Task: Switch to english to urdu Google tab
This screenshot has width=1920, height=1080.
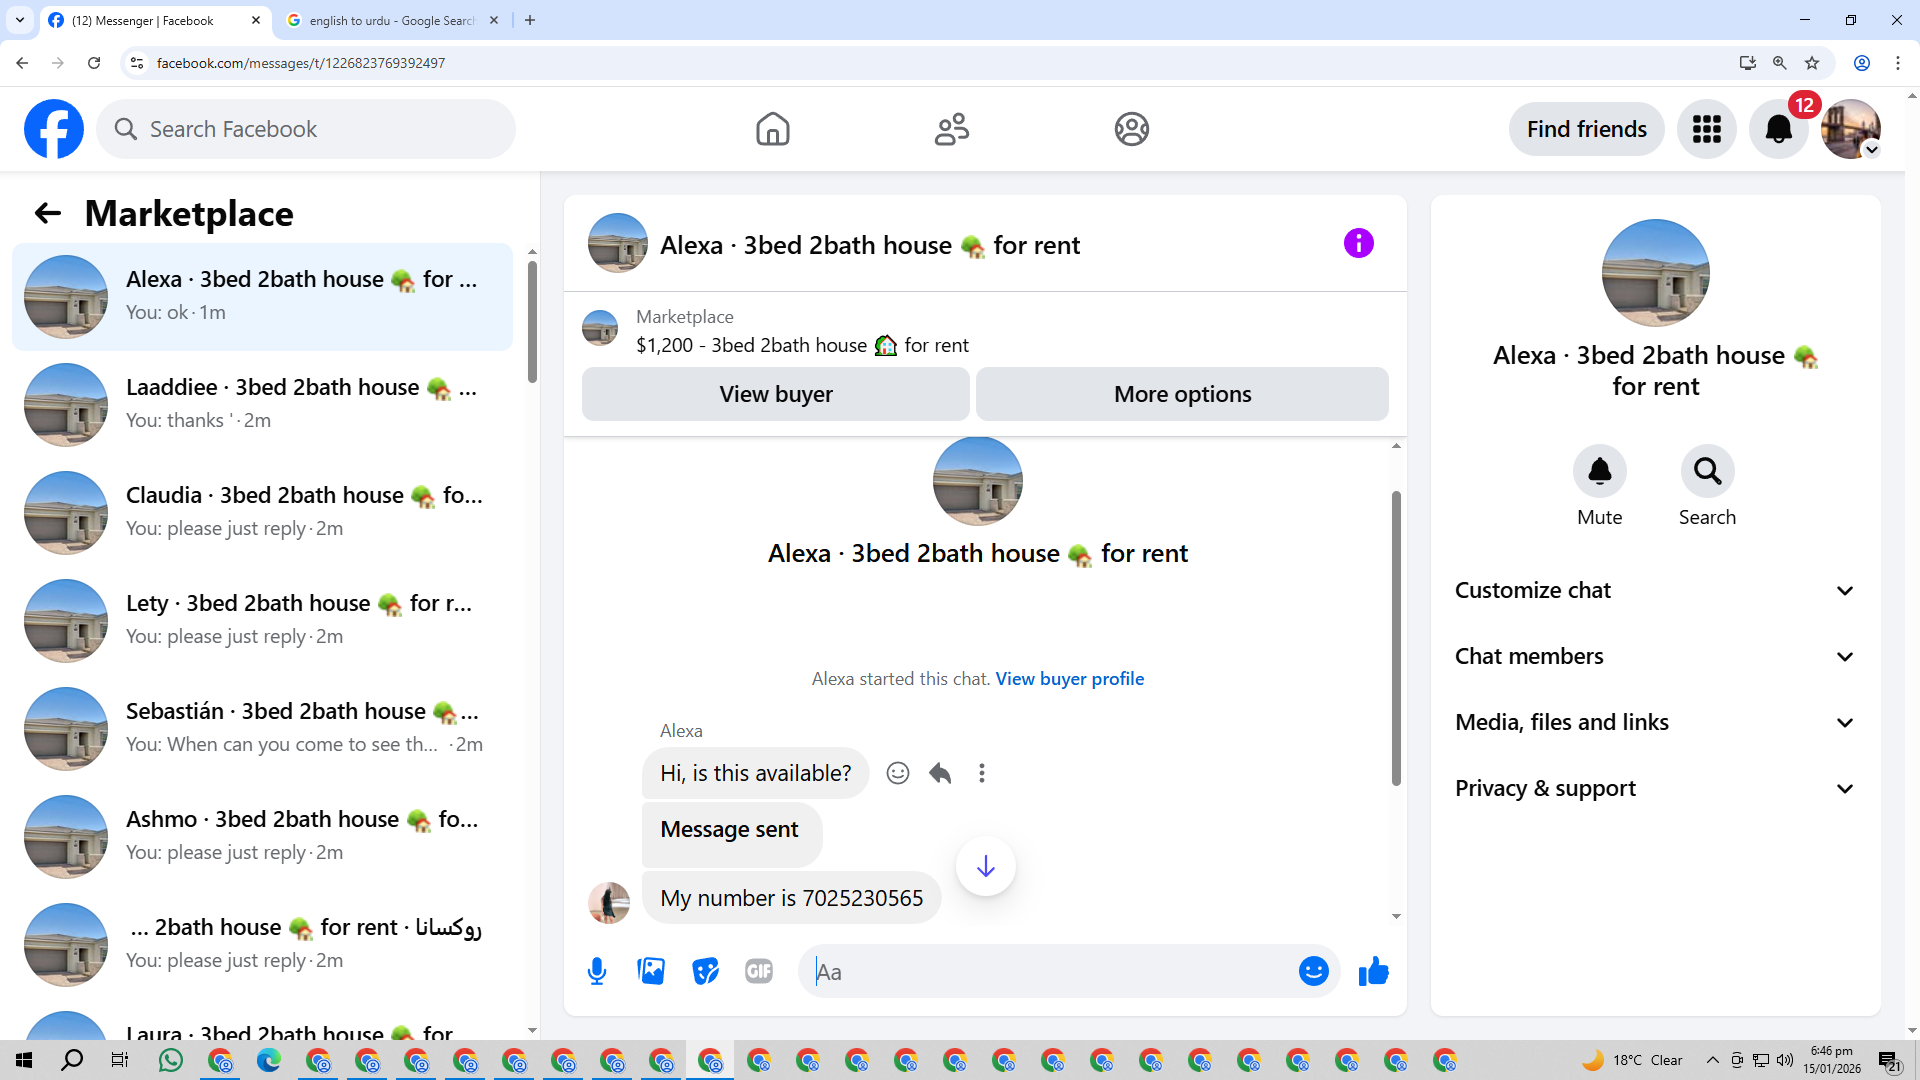Action: (390, 20)
